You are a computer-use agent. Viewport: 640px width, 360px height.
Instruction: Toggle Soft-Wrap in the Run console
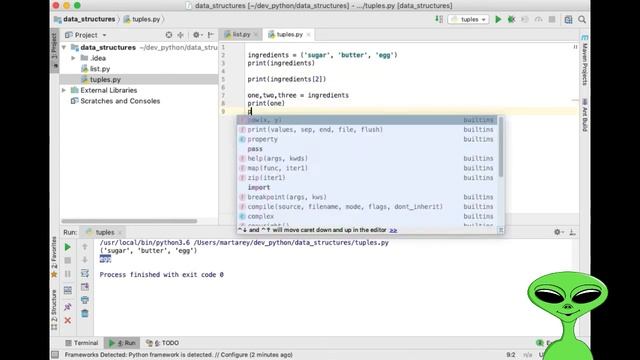pos(84,273)
